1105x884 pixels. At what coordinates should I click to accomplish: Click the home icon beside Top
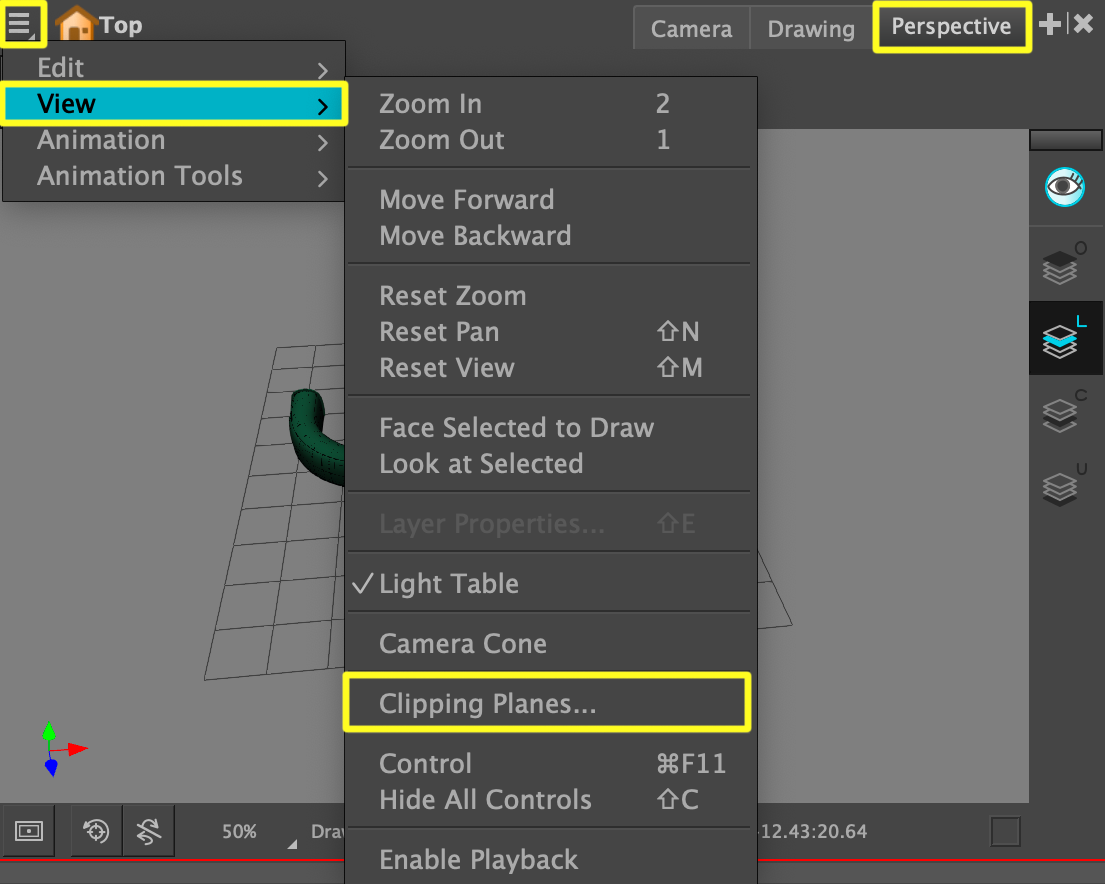[76, 25]
